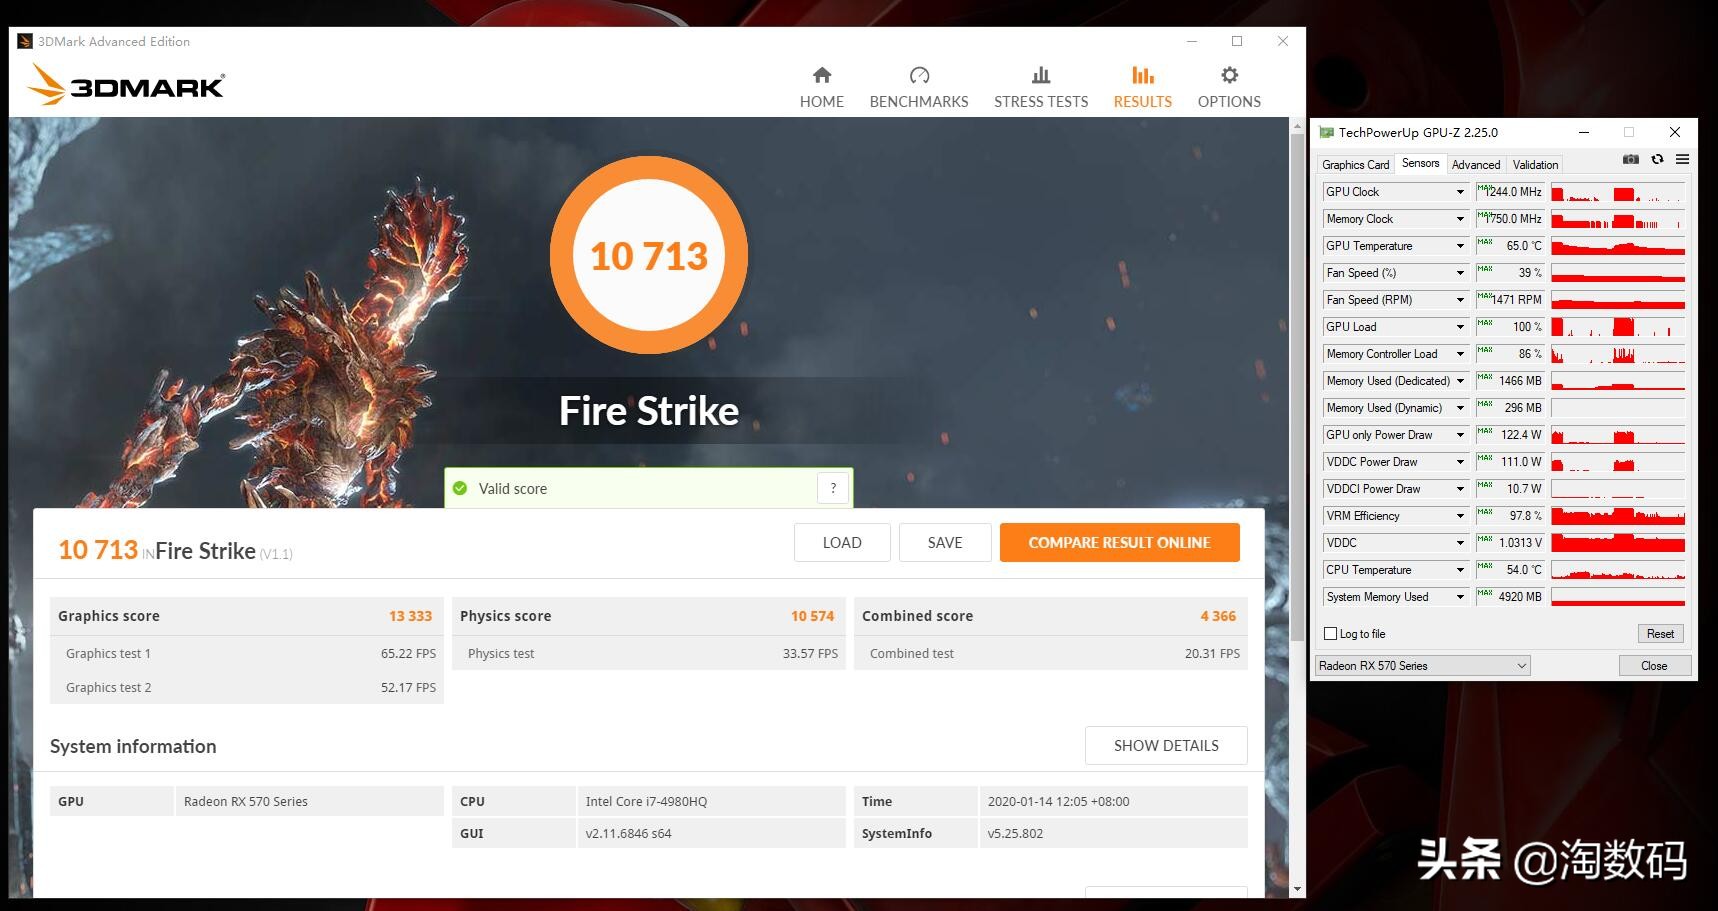Open the GPU only Power Draw dropdown

[1460, 435]
